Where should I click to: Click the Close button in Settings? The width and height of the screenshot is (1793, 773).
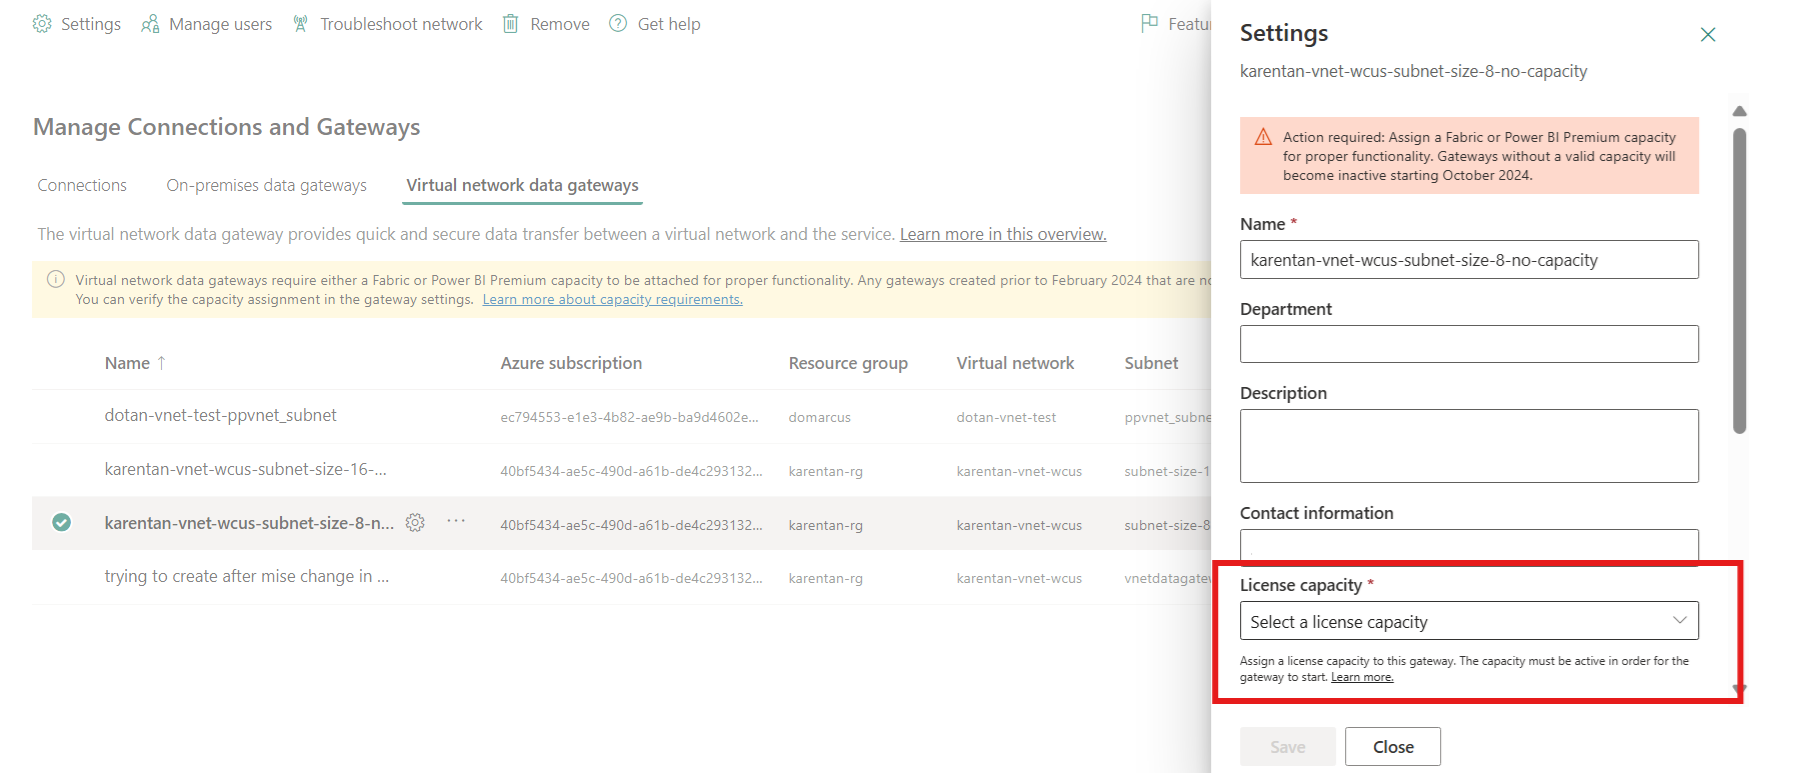pos(1392,746)
